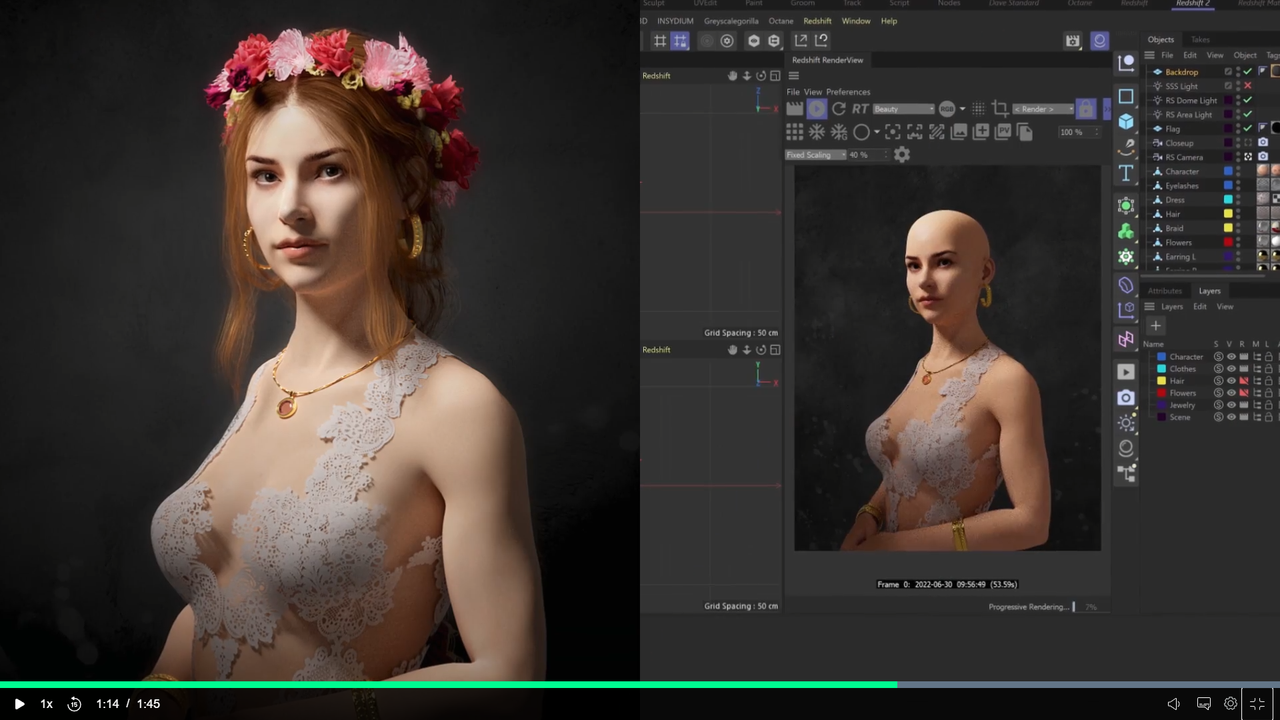Click the Character object blue layer swatch

1228,171
